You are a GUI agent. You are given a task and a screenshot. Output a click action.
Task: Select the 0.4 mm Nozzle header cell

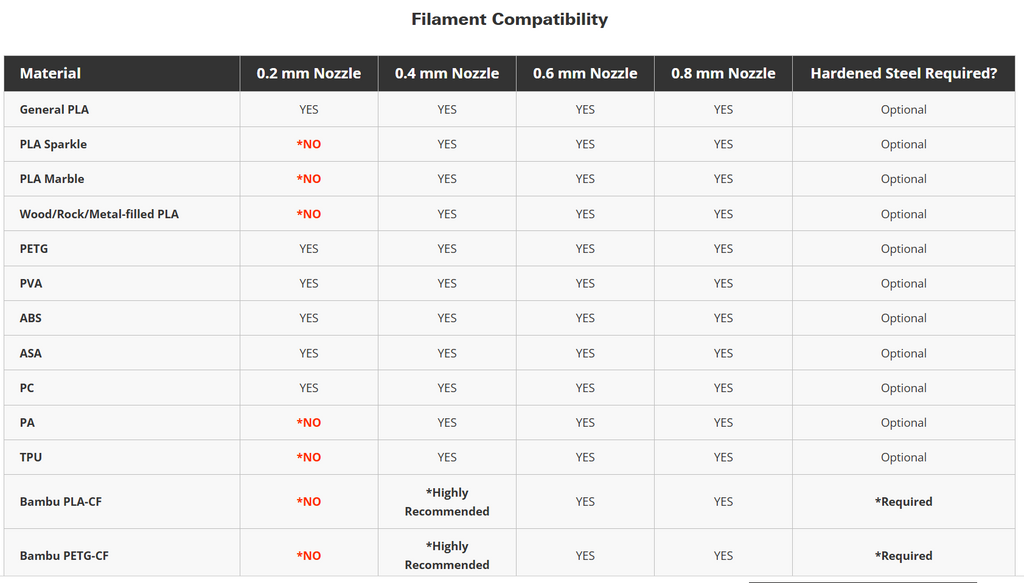[x=447, y=73]
